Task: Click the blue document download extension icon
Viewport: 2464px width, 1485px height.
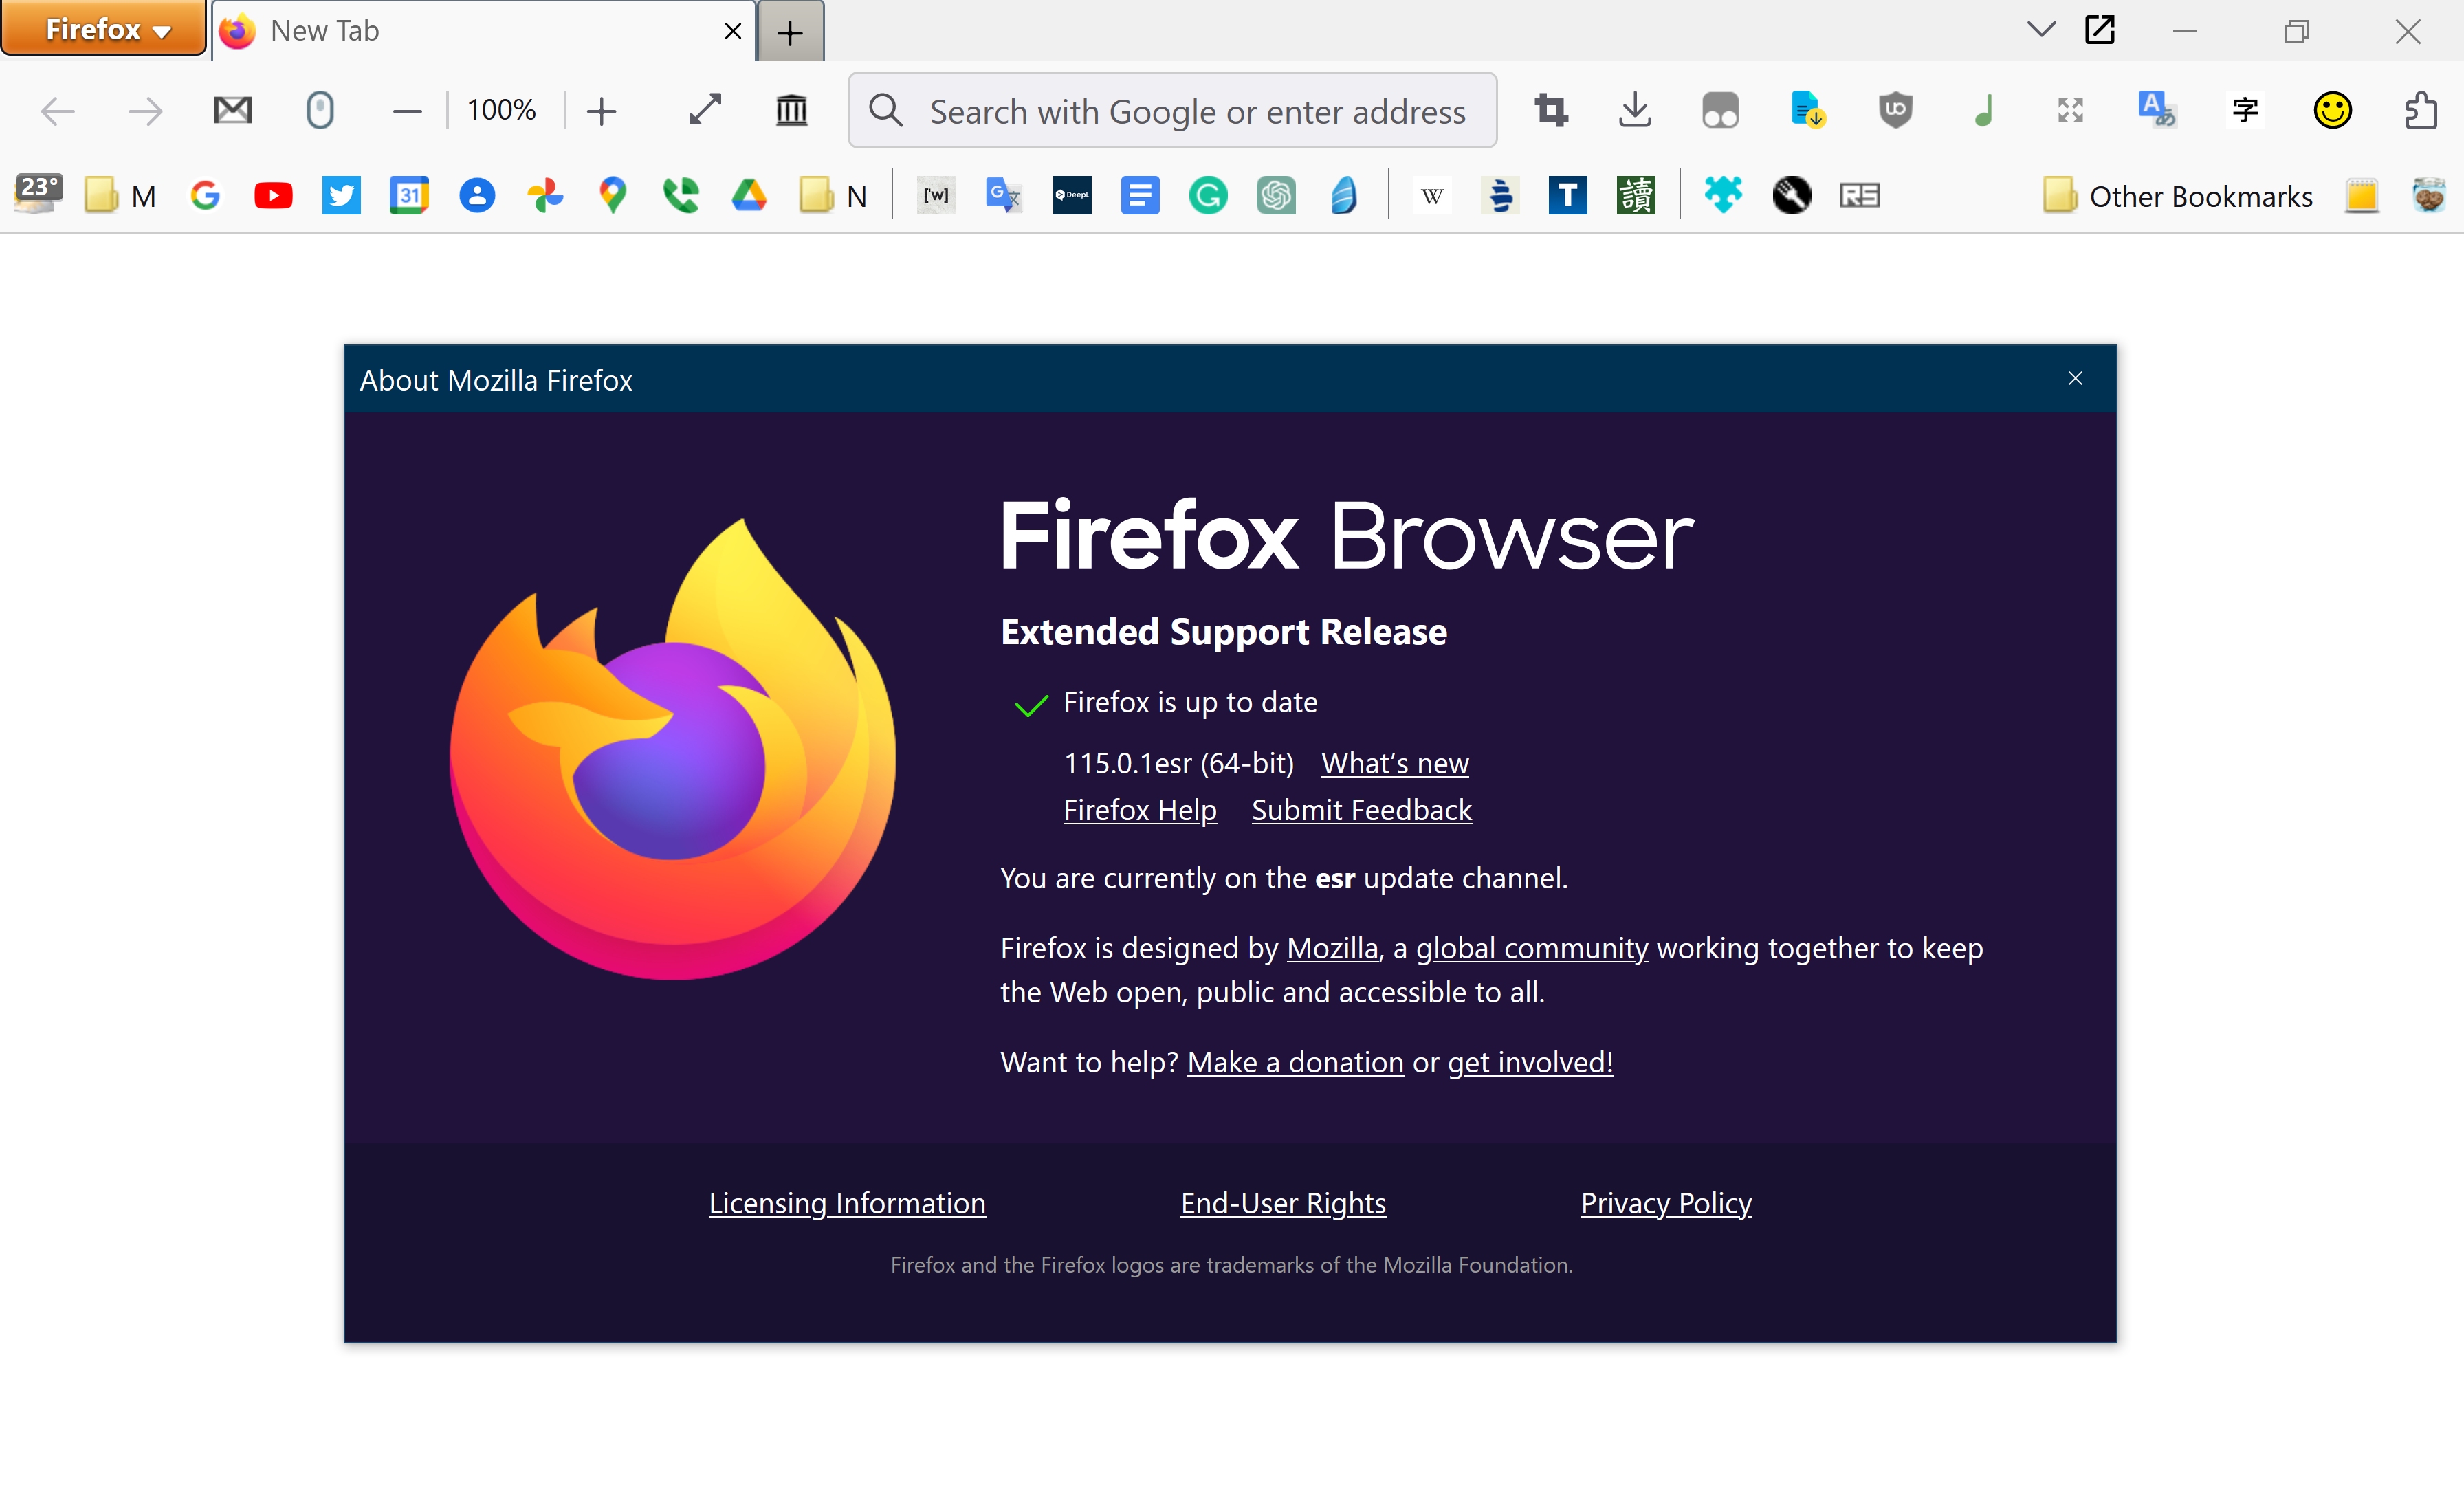Action: pyautogui.click(x=1808, y=110)
